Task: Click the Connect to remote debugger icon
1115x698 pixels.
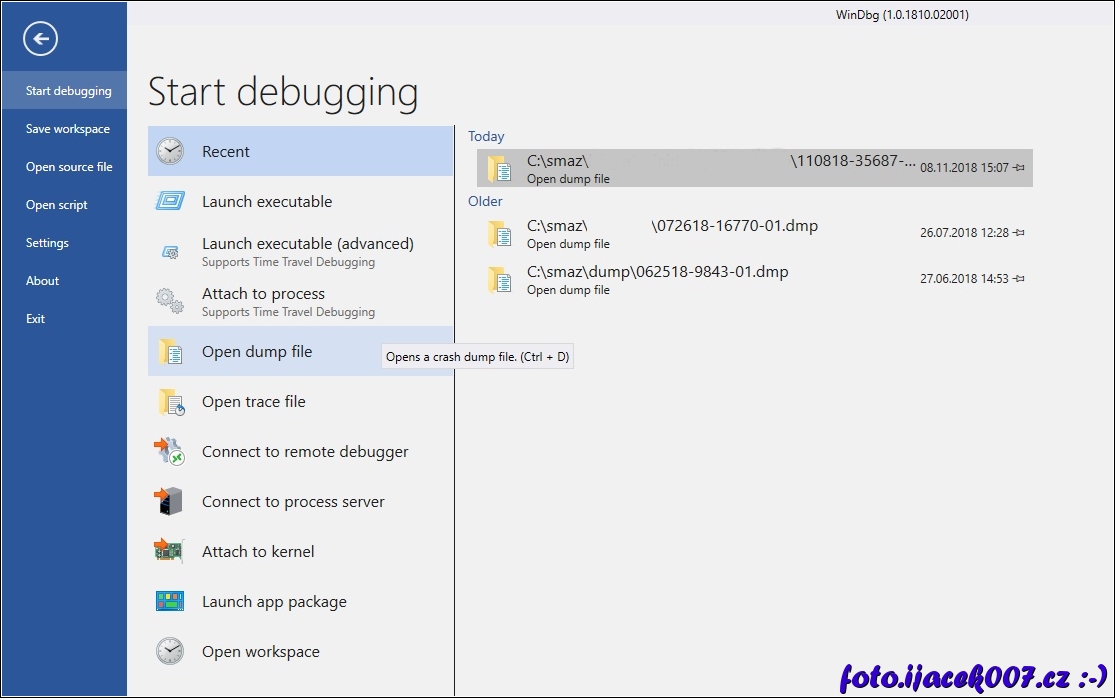Action: 170,452
